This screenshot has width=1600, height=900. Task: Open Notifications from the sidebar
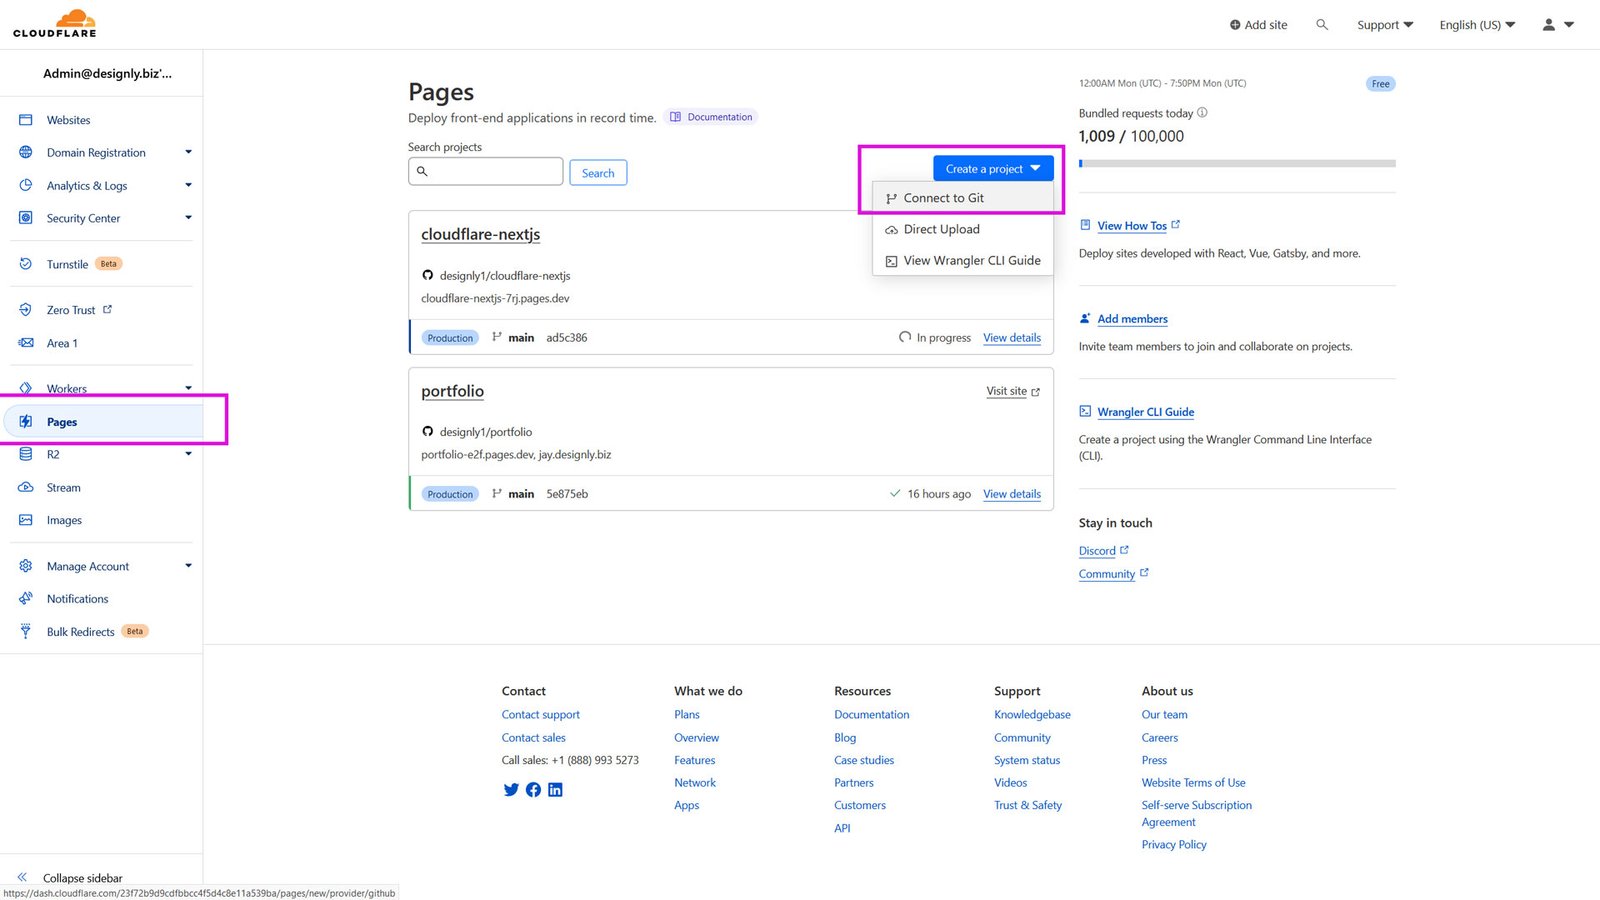(x=77, y=598)
